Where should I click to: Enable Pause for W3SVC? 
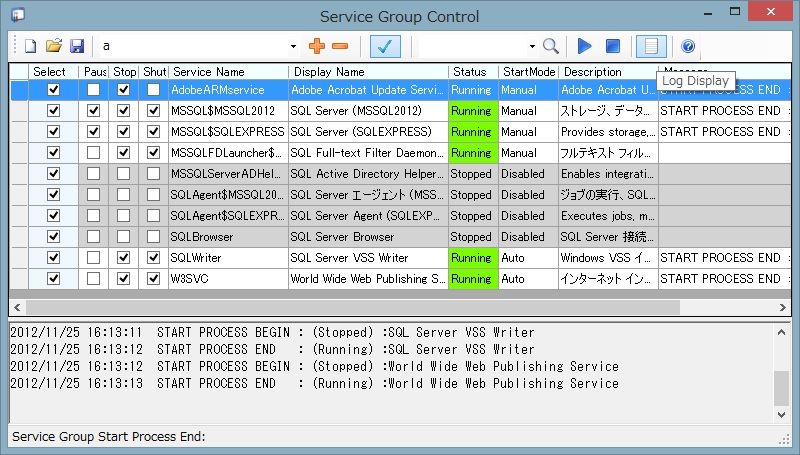coord(93,279)
